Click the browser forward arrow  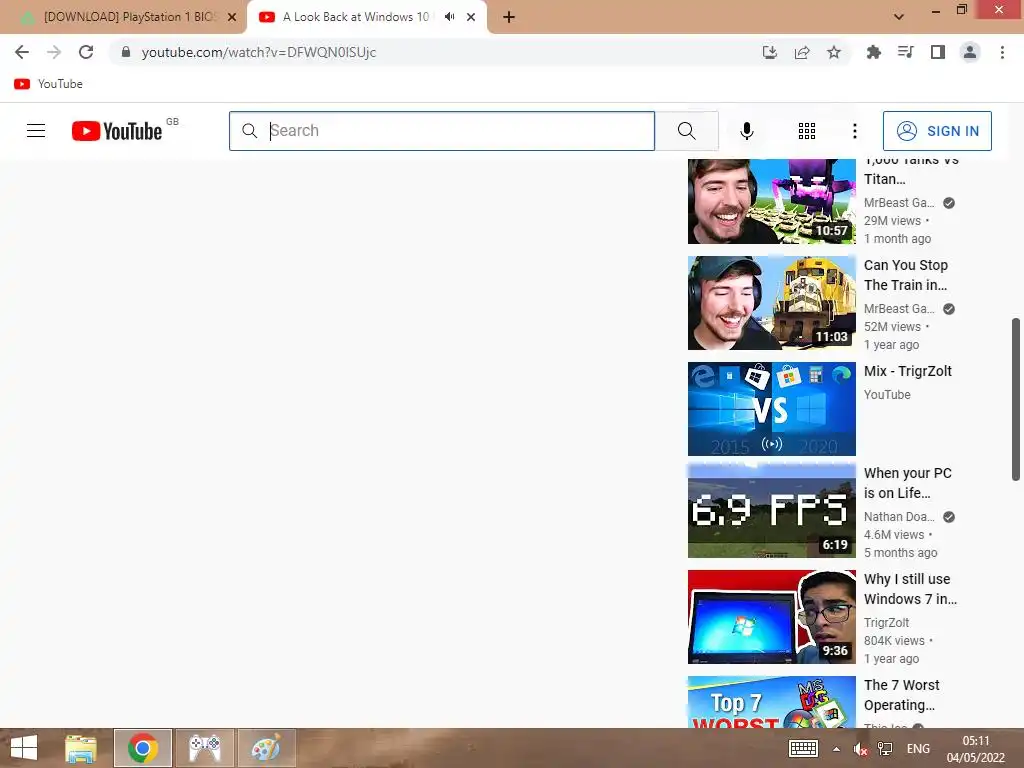54,52
